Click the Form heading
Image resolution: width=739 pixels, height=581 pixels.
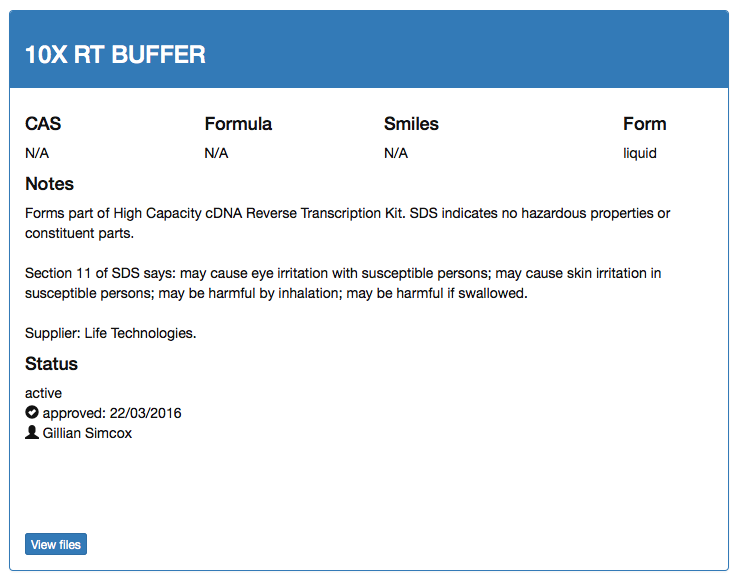[644, 124]
